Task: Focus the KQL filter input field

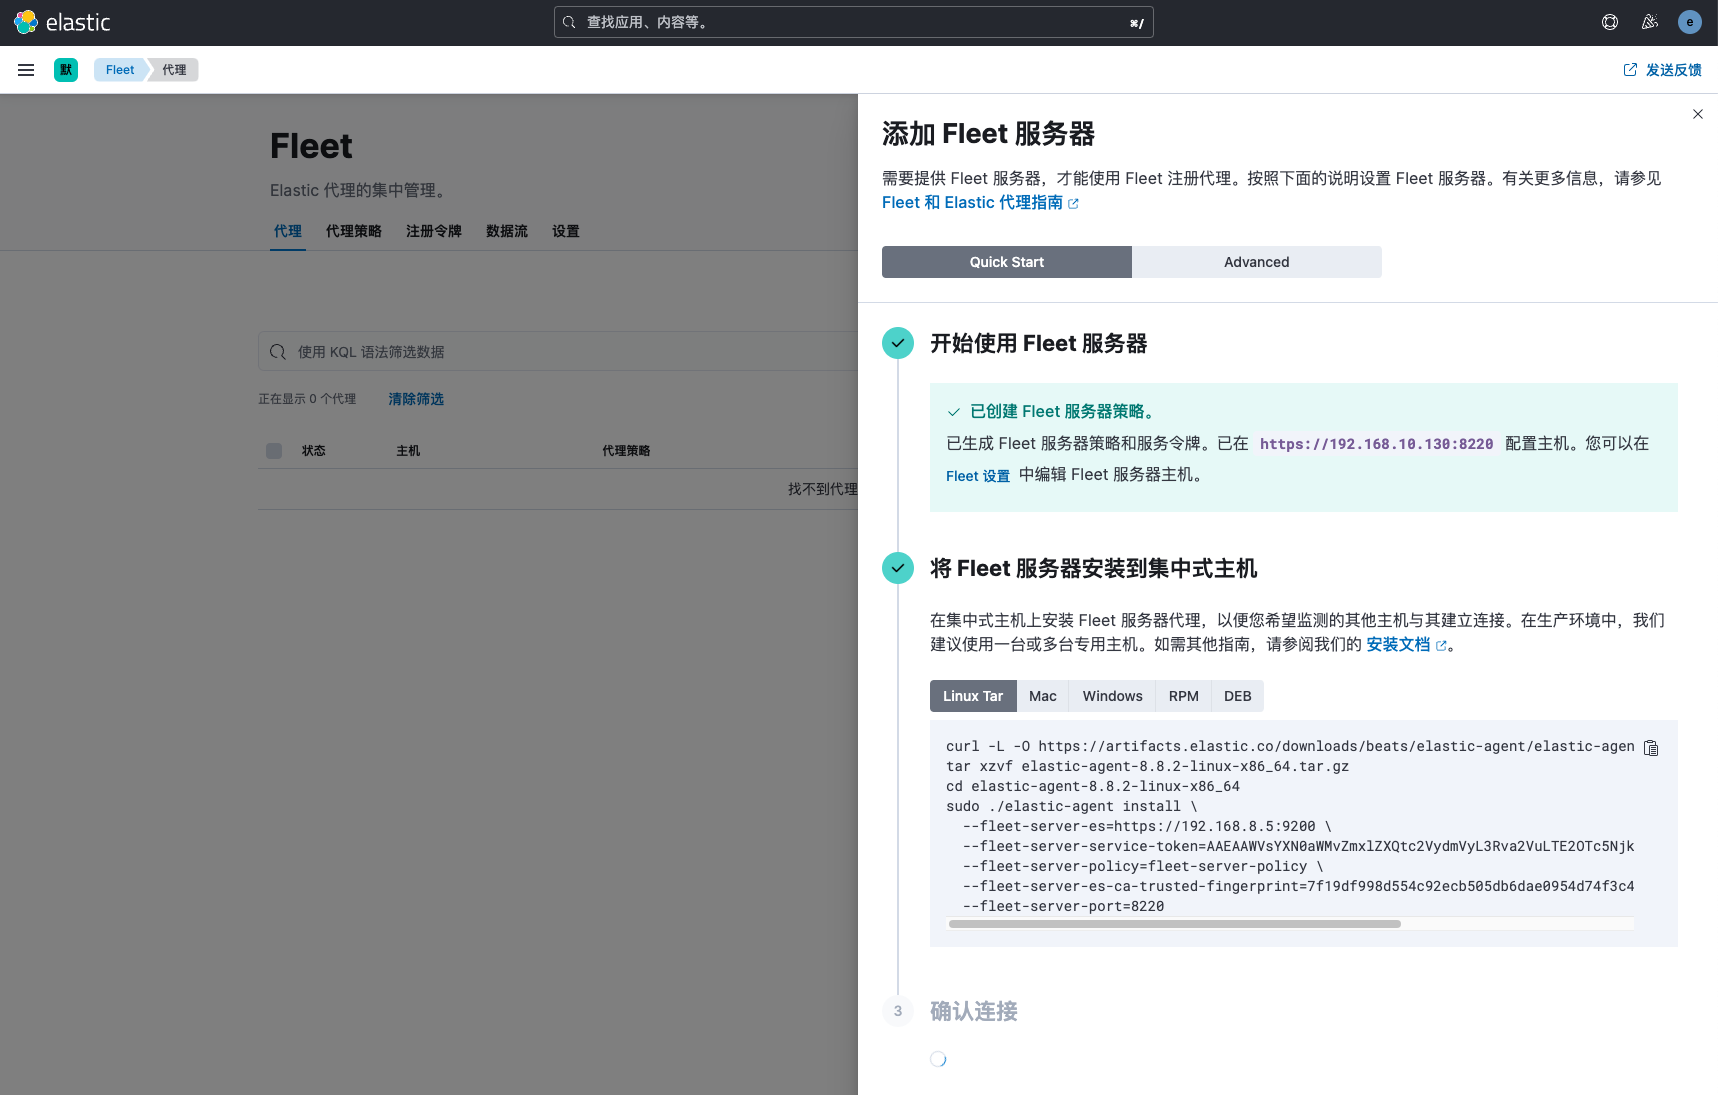Action: point(558,352)
